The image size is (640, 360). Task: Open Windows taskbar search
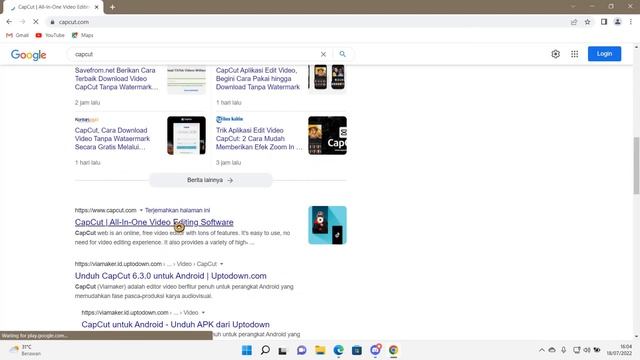coord(265,350)
